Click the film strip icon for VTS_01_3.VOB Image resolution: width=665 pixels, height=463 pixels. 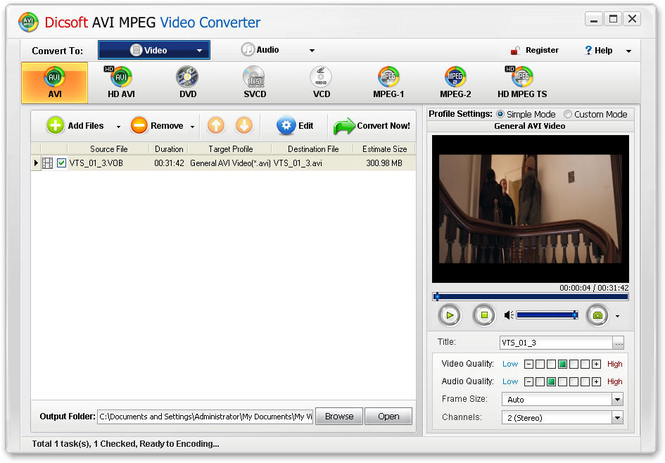(x=48, y=163)
